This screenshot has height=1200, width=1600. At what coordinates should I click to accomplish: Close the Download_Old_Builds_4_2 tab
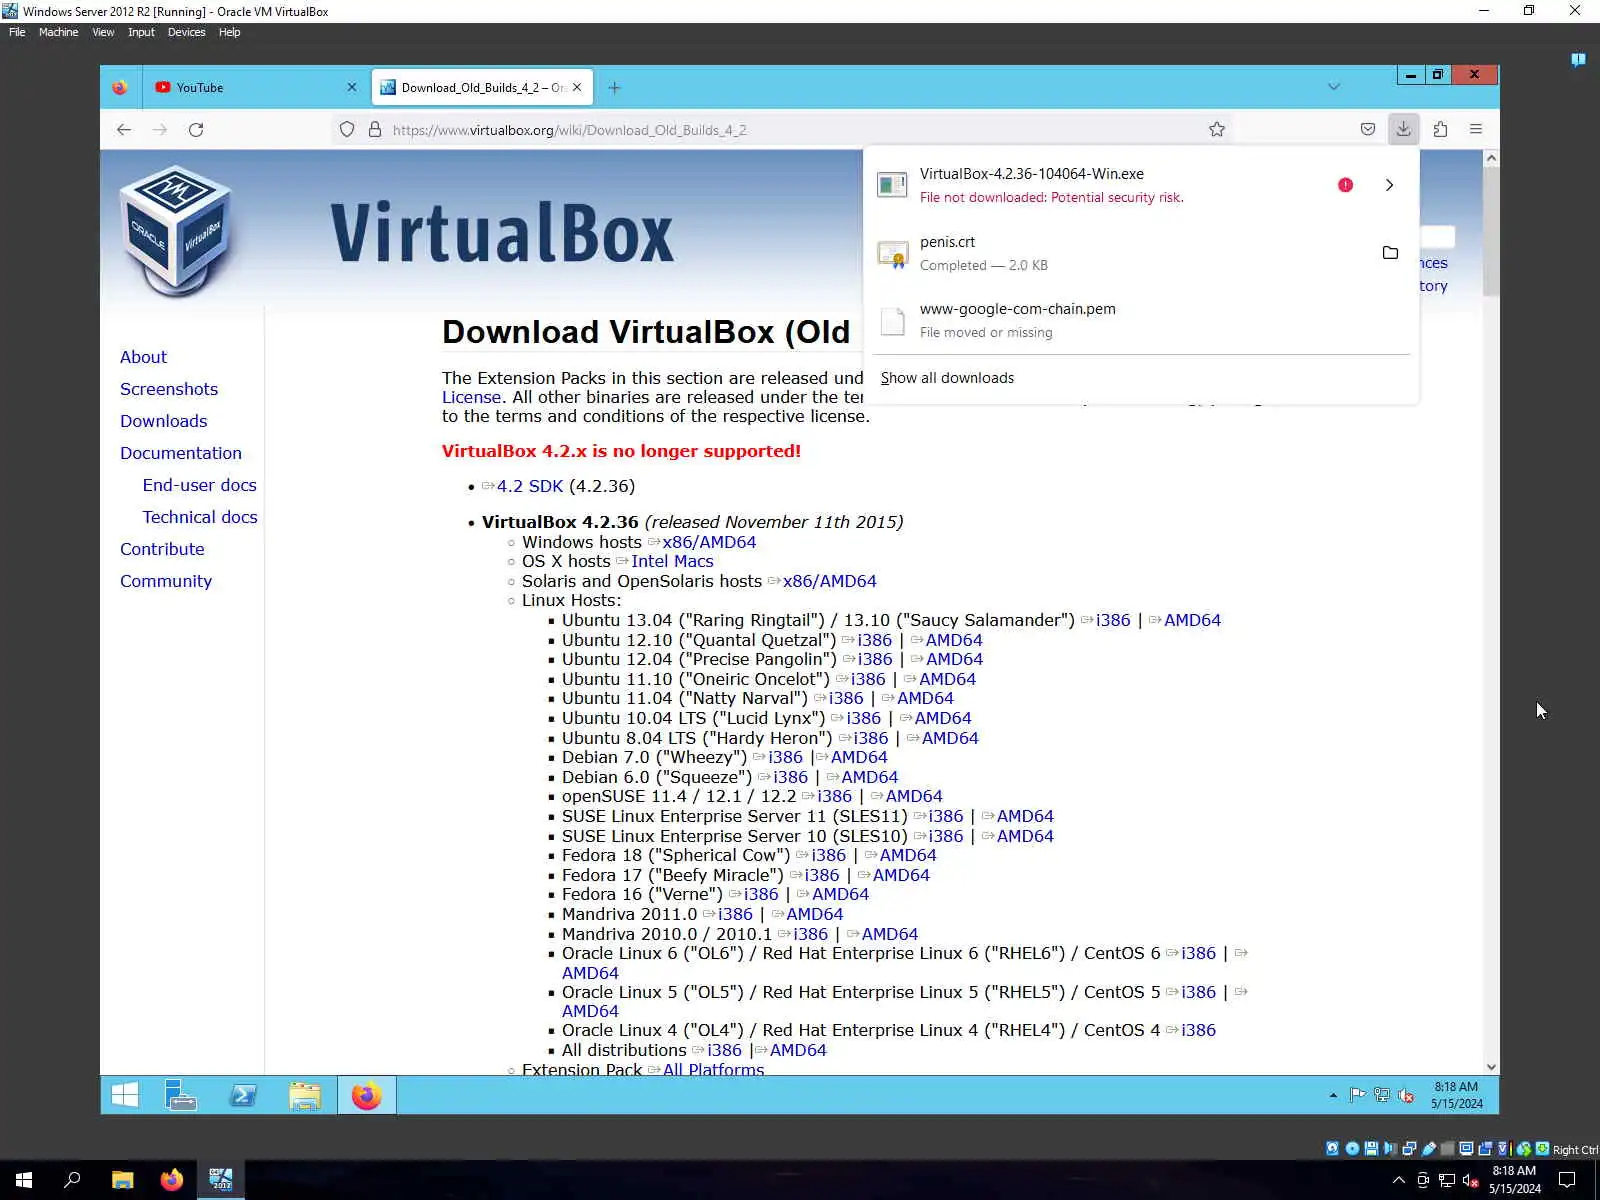(x=577, y=88)
